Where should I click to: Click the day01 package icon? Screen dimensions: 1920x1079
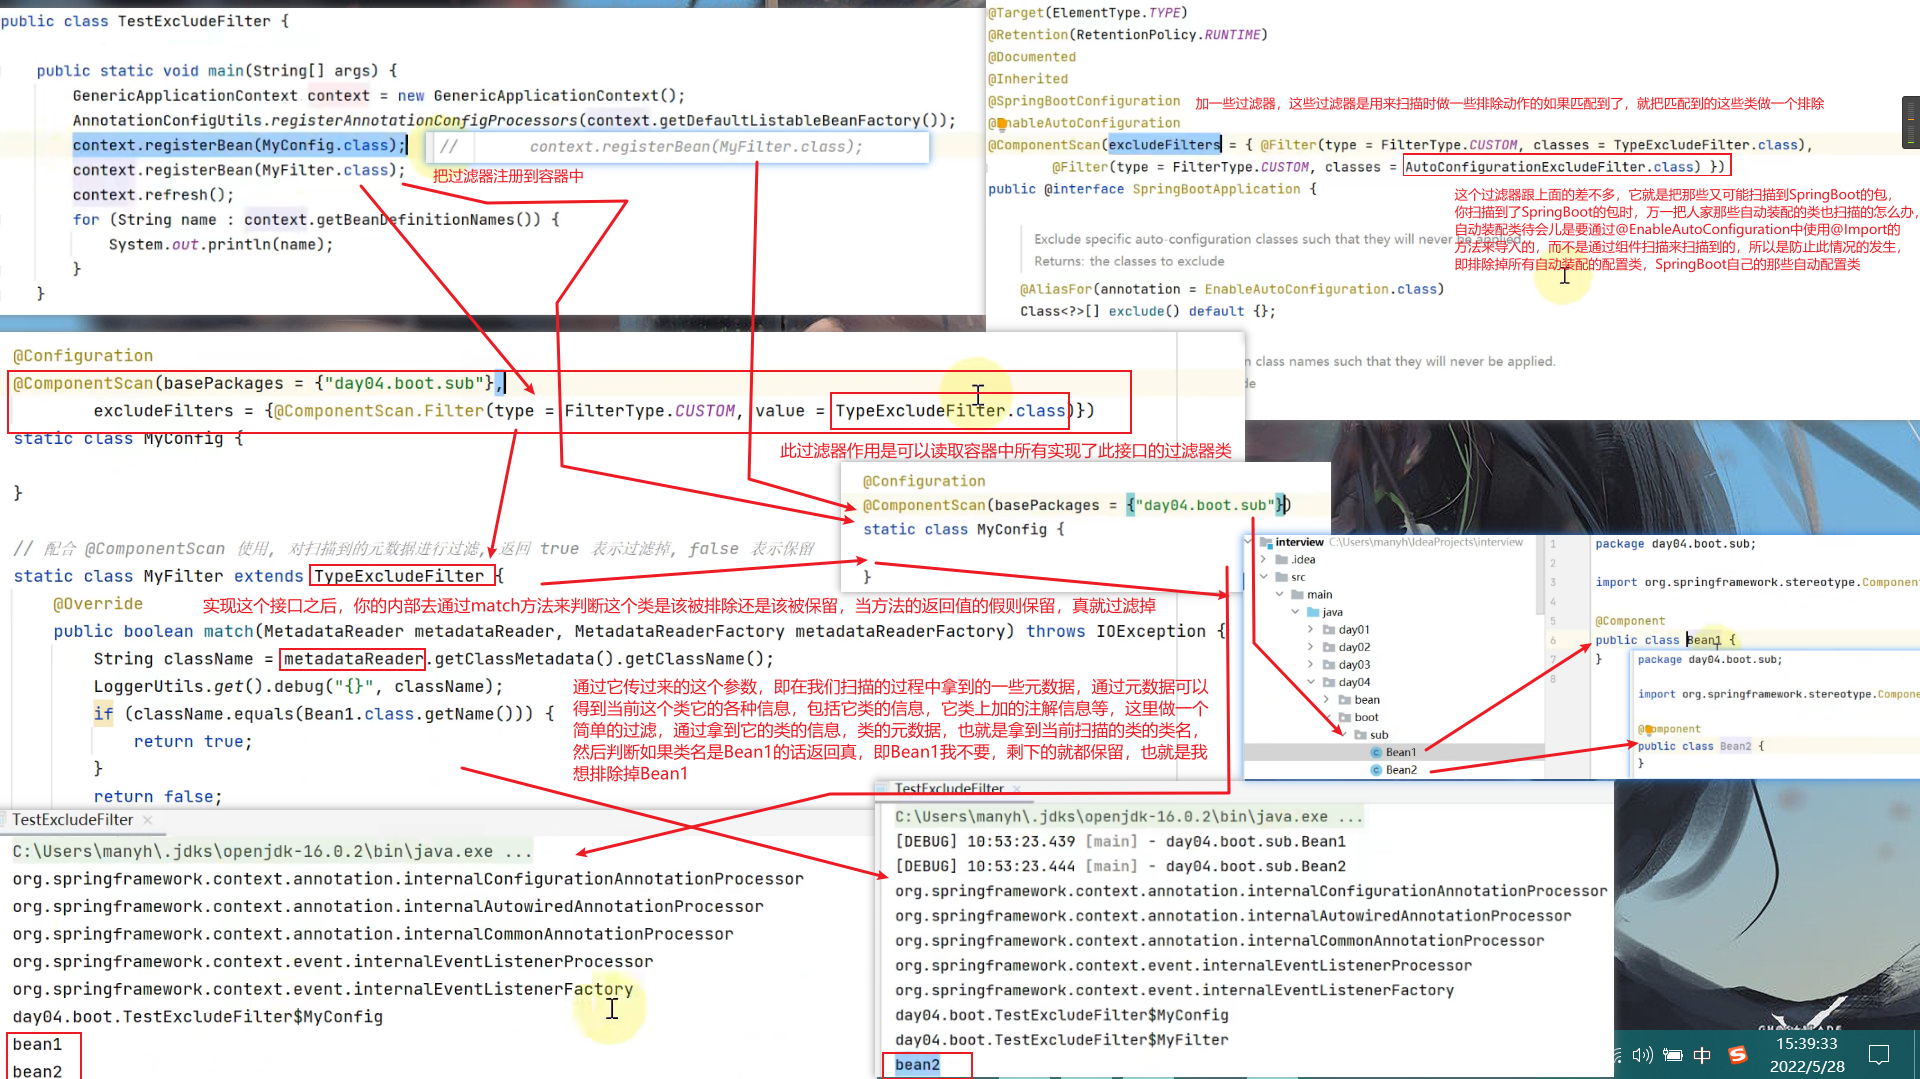(1329, 630)
